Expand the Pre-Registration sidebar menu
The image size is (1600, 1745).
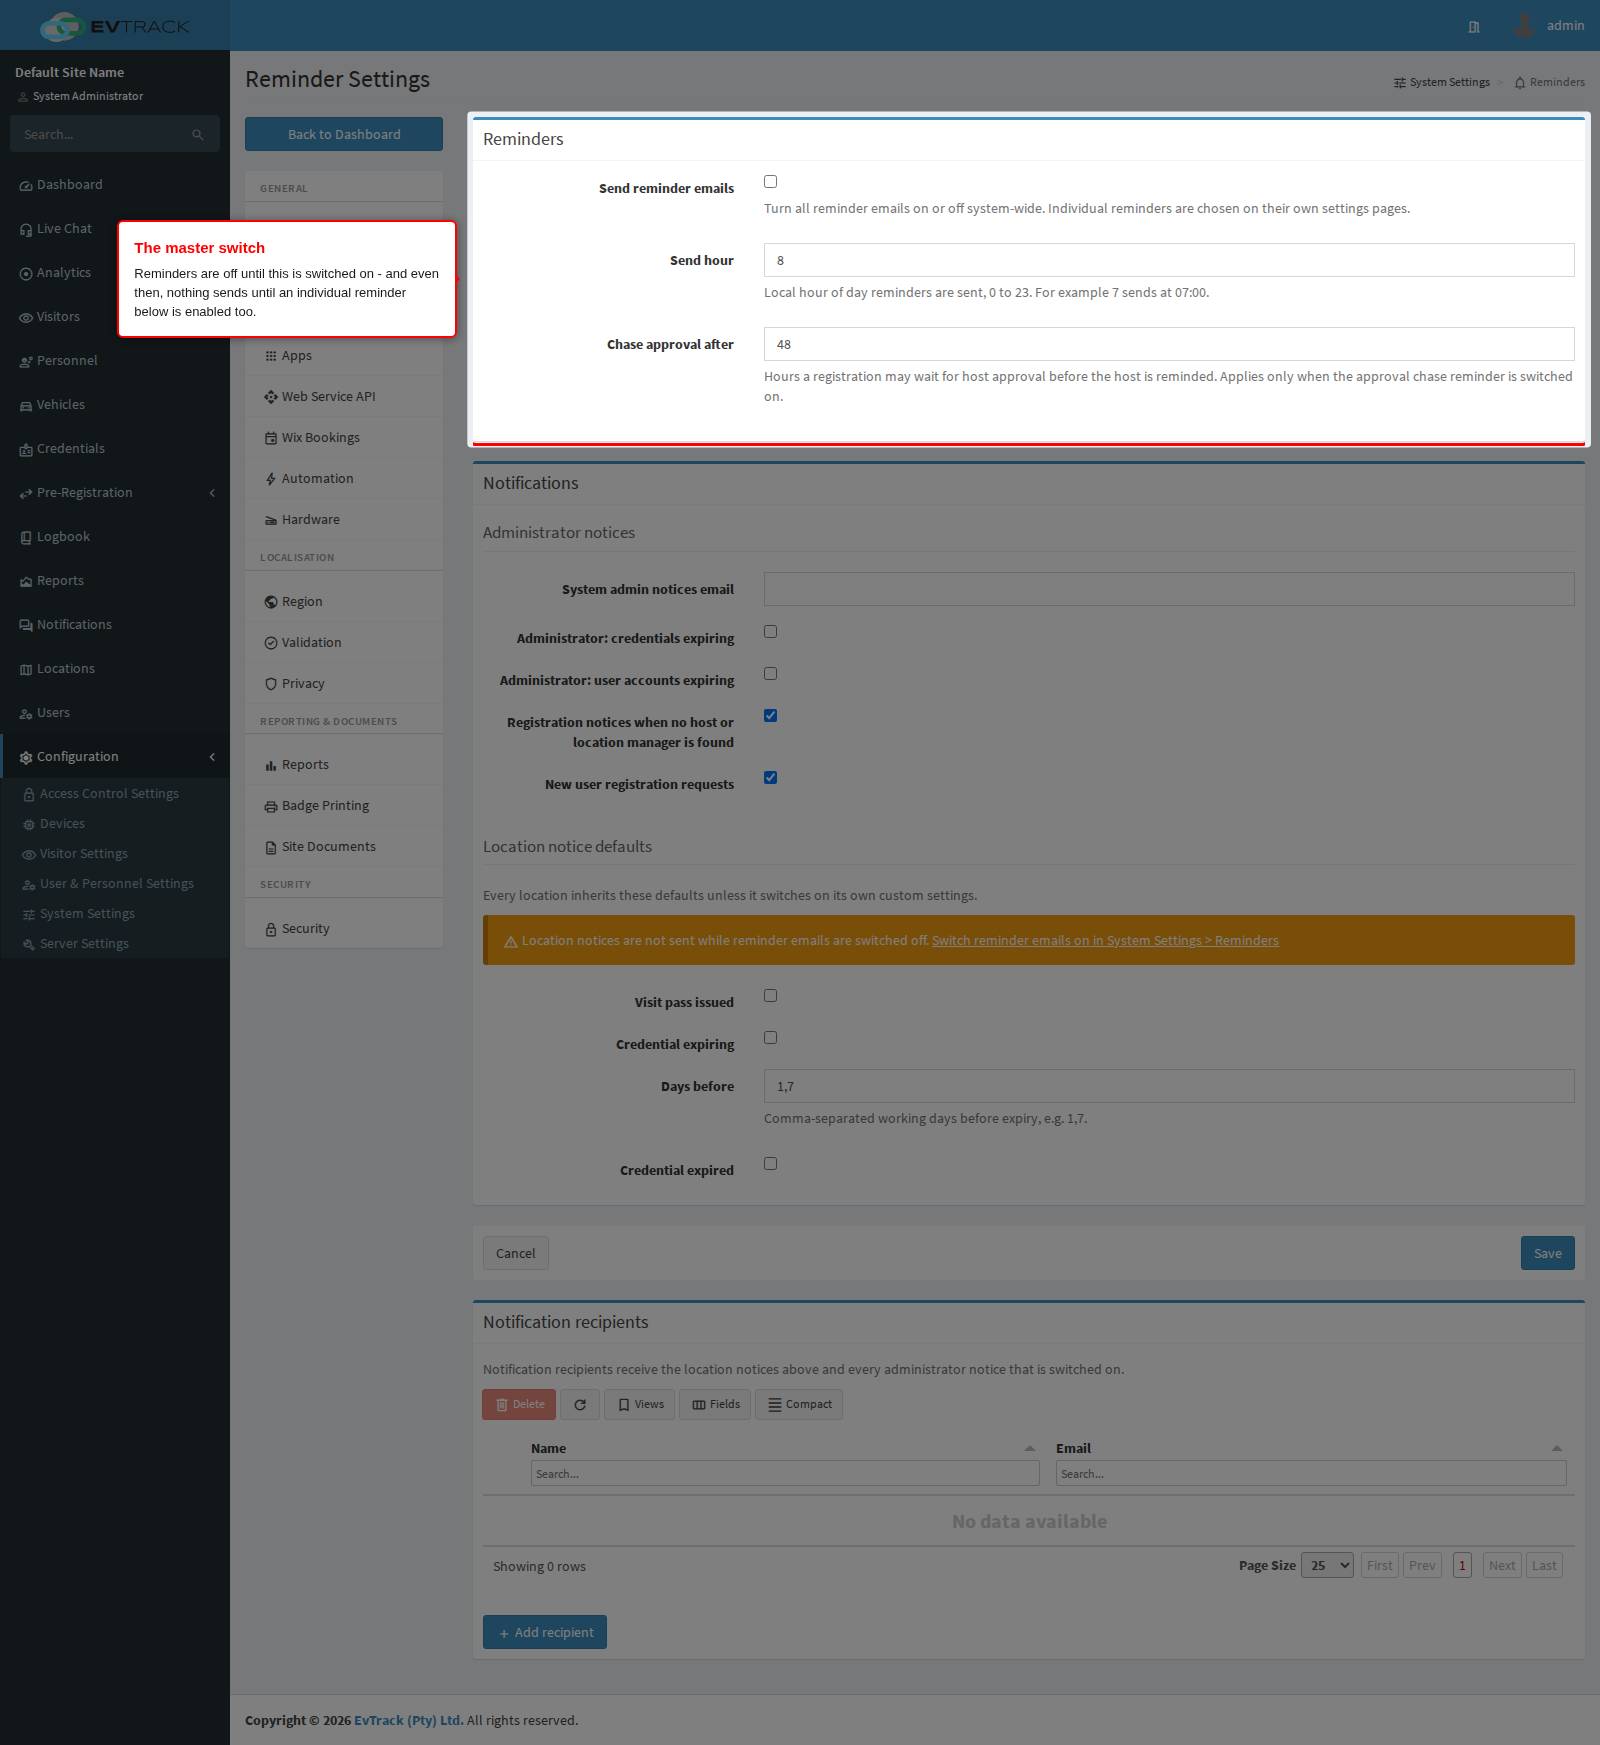[115, 493]
